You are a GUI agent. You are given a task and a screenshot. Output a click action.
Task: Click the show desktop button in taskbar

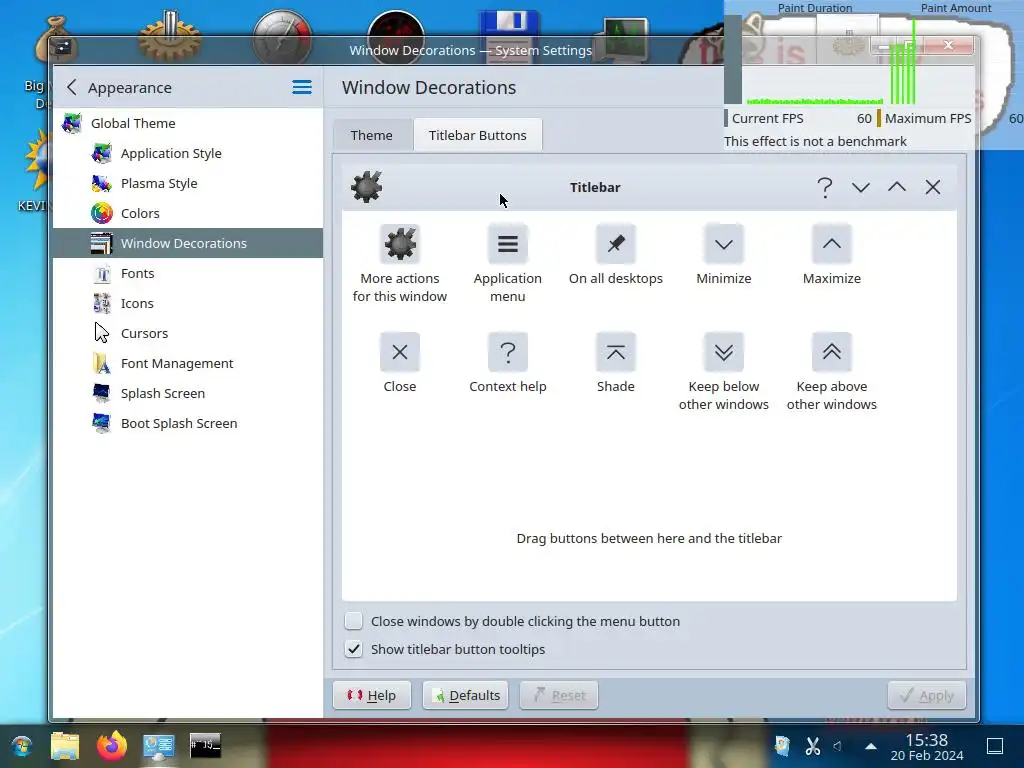tap(995, 746)
